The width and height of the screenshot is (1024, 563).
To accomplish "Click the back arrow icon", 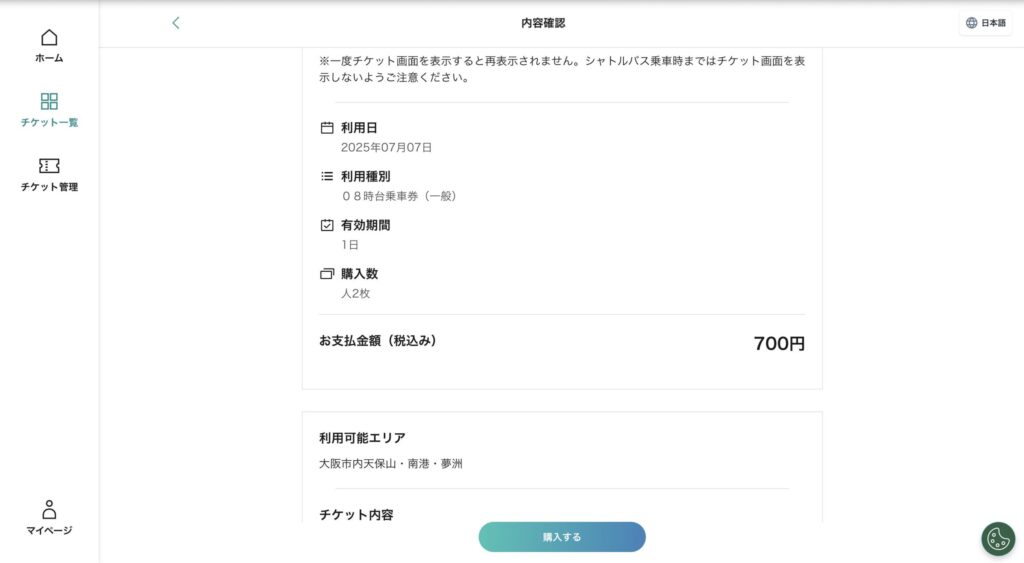I will [176, 23].
